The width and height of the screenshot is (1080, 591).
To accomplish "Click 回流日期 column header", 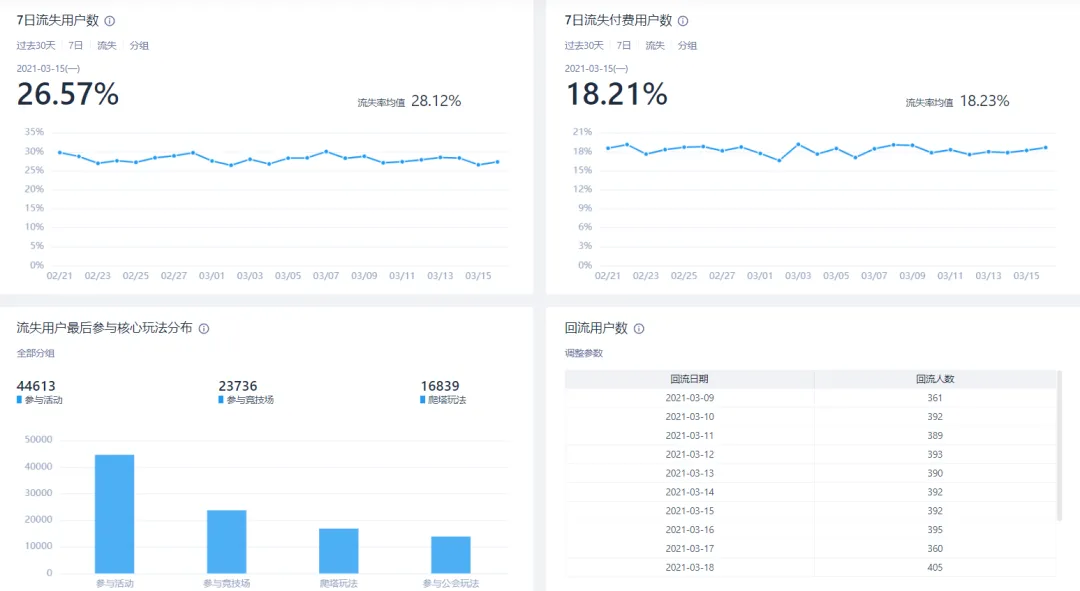I will (x=689, y=379).
